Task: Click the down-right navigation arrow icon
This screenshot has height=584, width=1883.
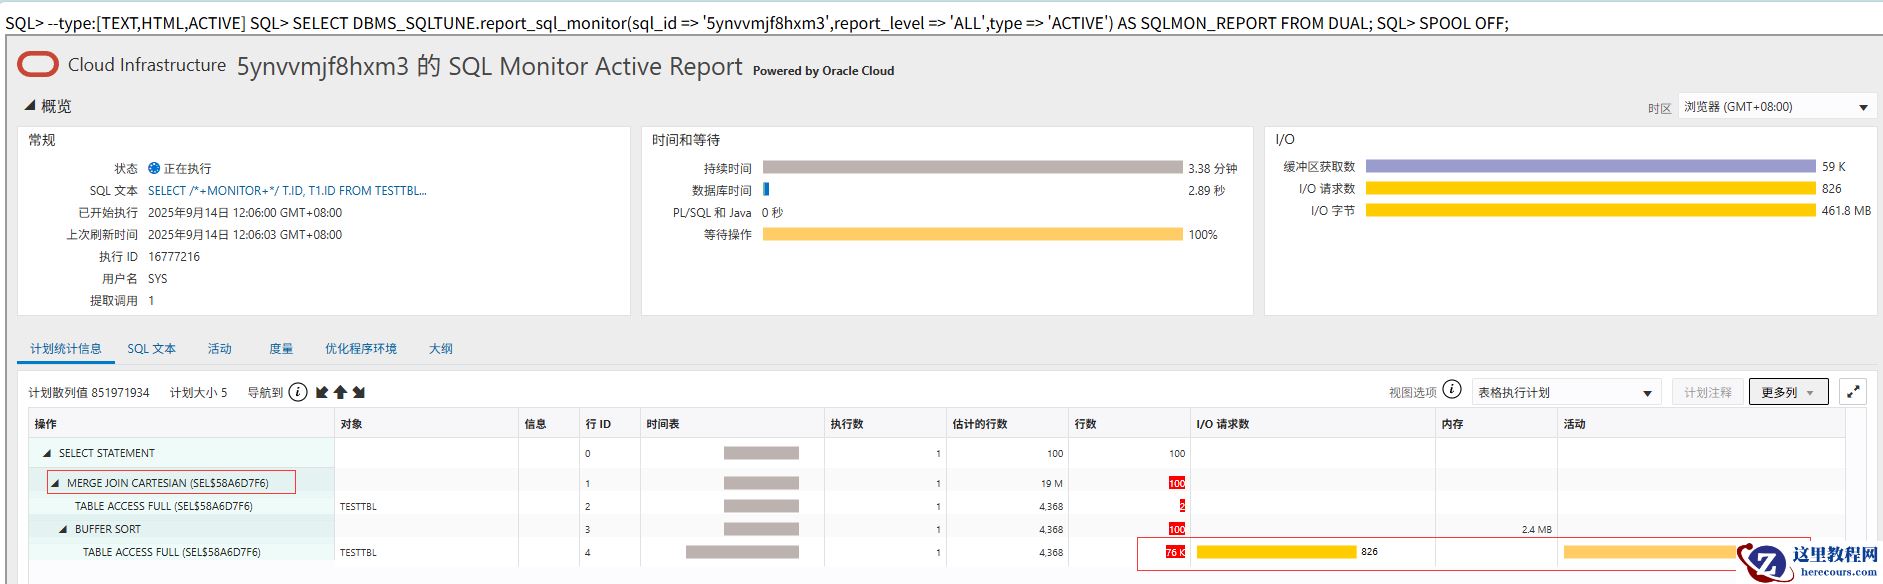Action: pyautogui.click(x=359, y=392)
